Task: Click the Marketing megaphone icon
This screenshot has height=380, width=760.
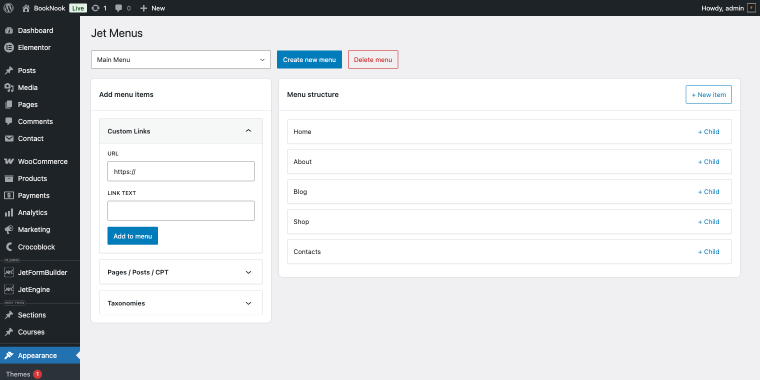Action: (x=9, y=229)
